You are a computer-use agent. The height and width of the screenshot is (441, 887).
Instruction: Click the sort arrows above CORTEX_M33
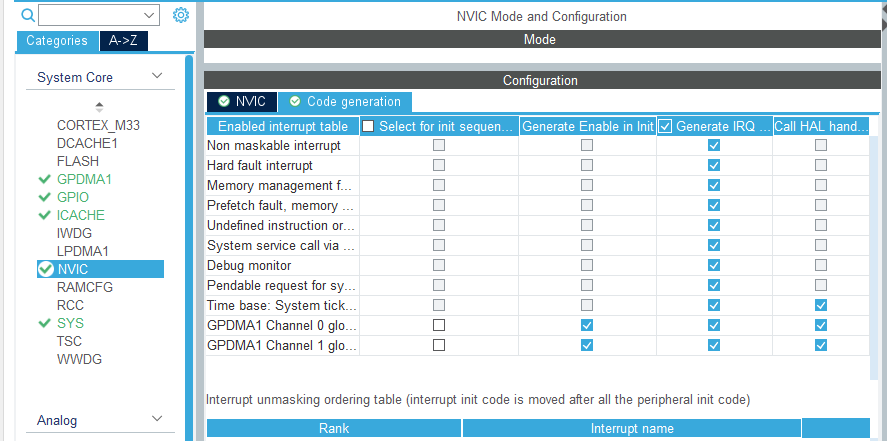pos(99,106)
